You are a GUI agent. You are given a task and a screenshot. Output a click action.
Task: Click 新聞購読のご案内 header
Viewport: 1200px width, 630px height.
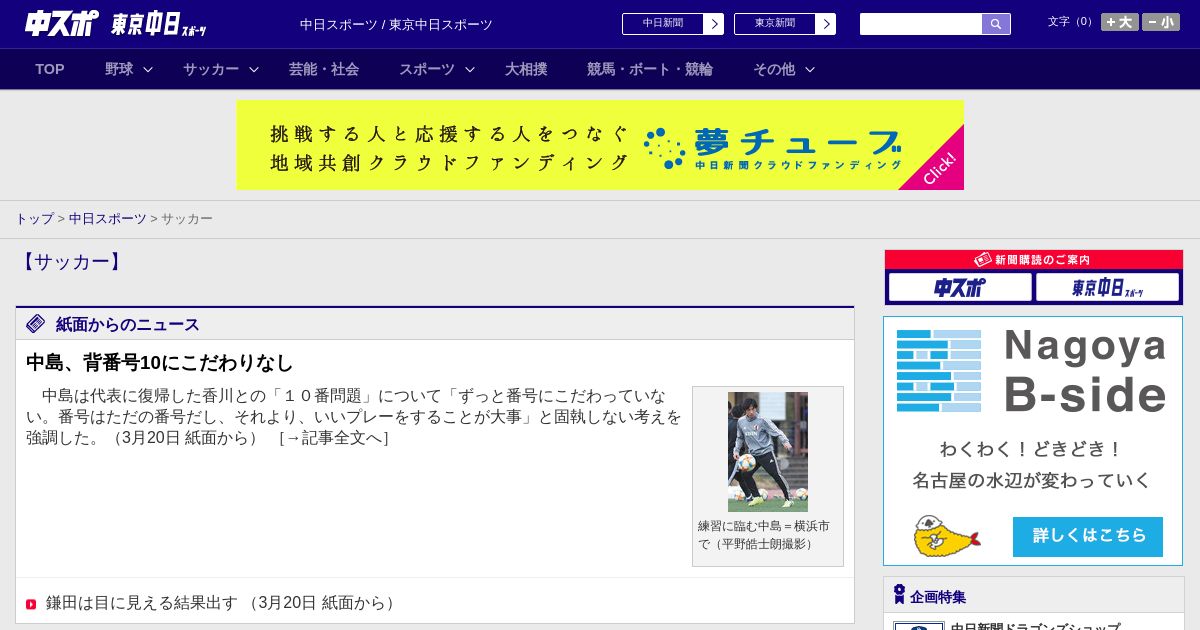point(1034,260)
